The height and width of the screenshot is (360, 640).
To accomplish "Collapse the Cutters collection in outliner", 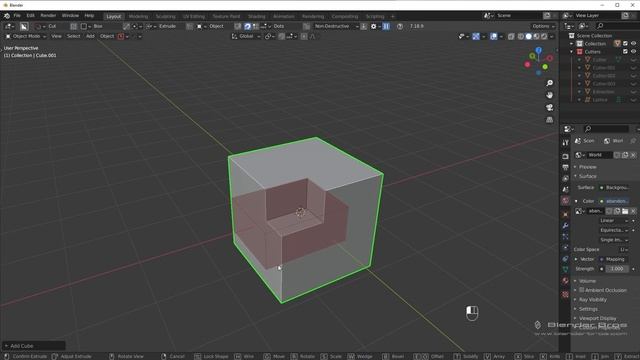I will coord(572,52).
